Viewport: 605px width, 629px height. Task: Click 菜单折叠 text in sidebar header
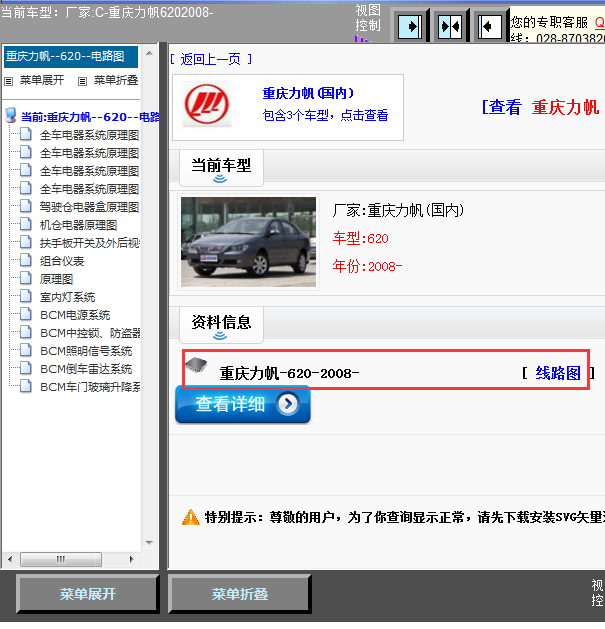pyautogui.click(x=116, y=80)
